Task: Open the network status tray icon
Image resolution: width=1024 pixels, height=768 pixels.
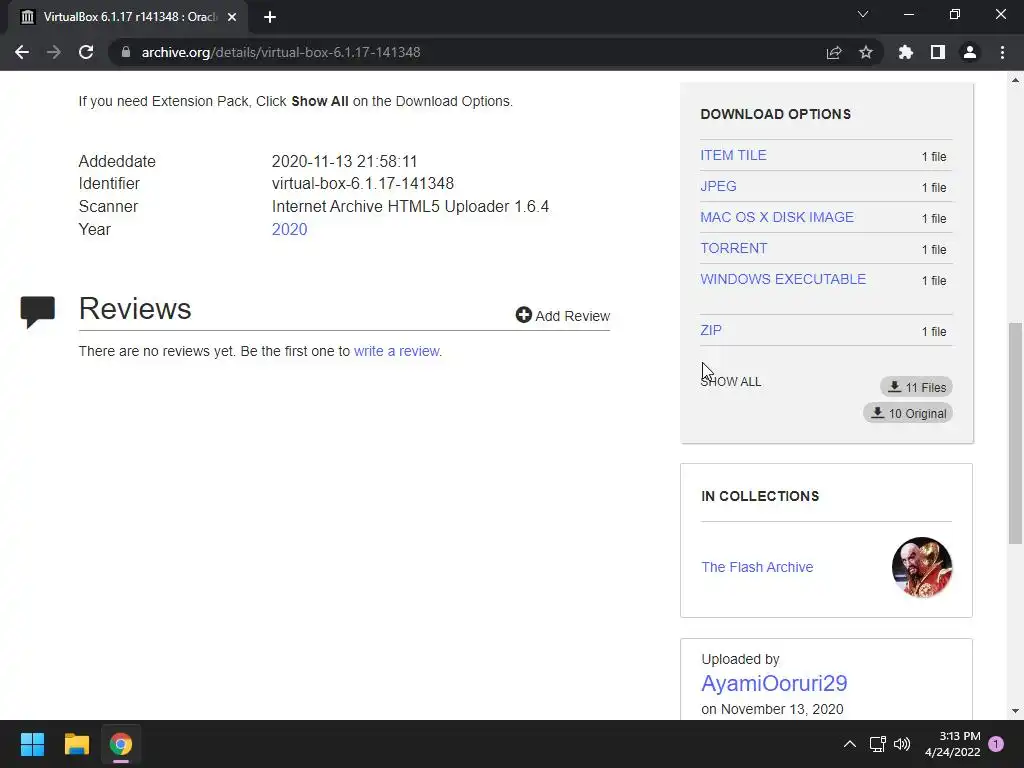Action: point(877,744)
